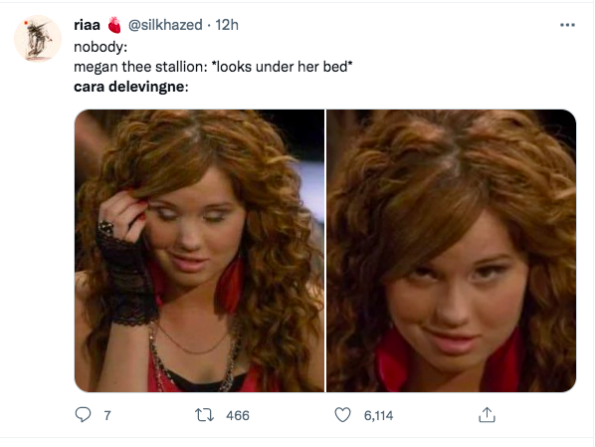View the right close-up photo
Image resolution: width=595 pixels, height=447 pixels.
click(x=451, y=251)
